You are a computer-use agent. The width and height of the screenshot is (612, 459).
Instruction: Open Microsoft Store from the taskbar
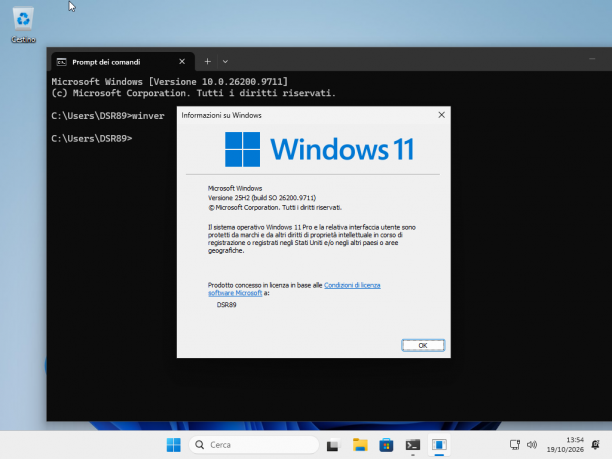point(386,445)
